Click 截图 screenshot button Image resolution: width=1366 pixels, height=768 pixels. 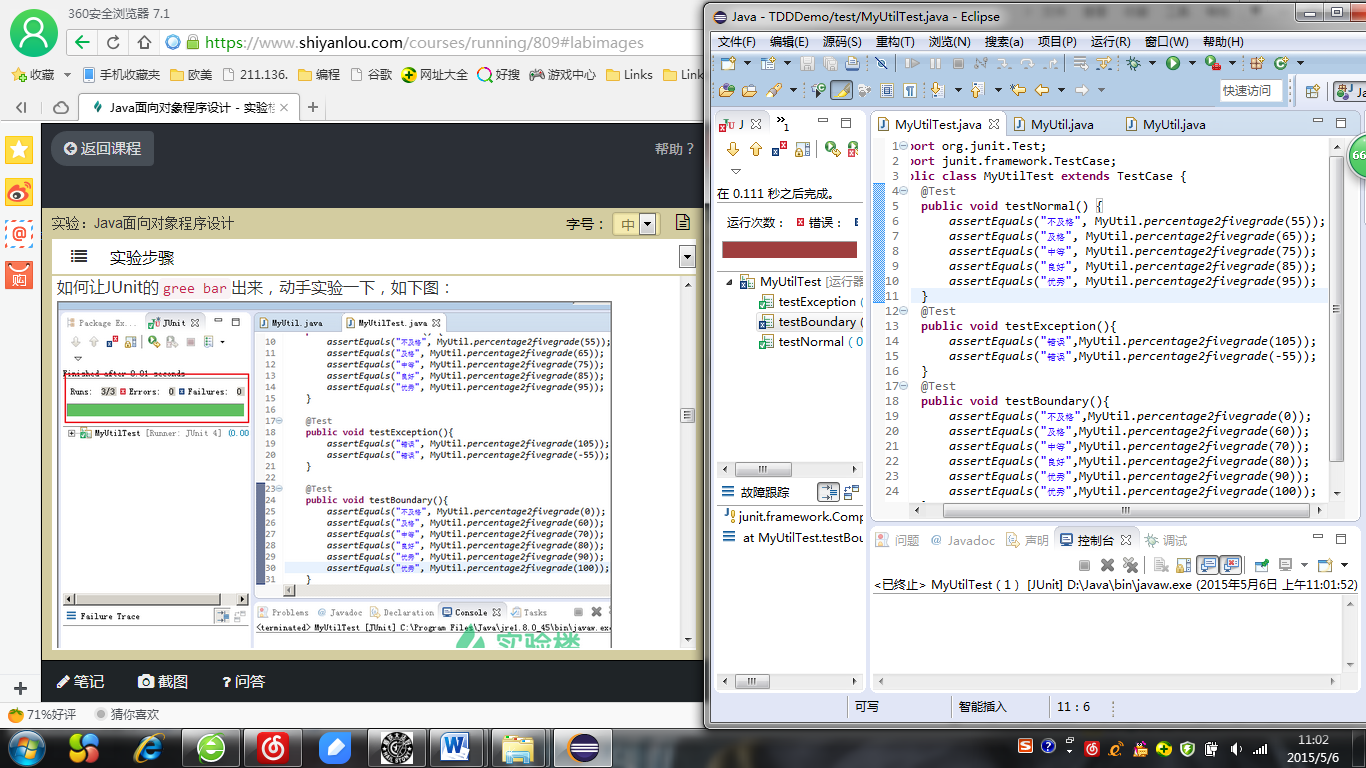click(163, 681)
